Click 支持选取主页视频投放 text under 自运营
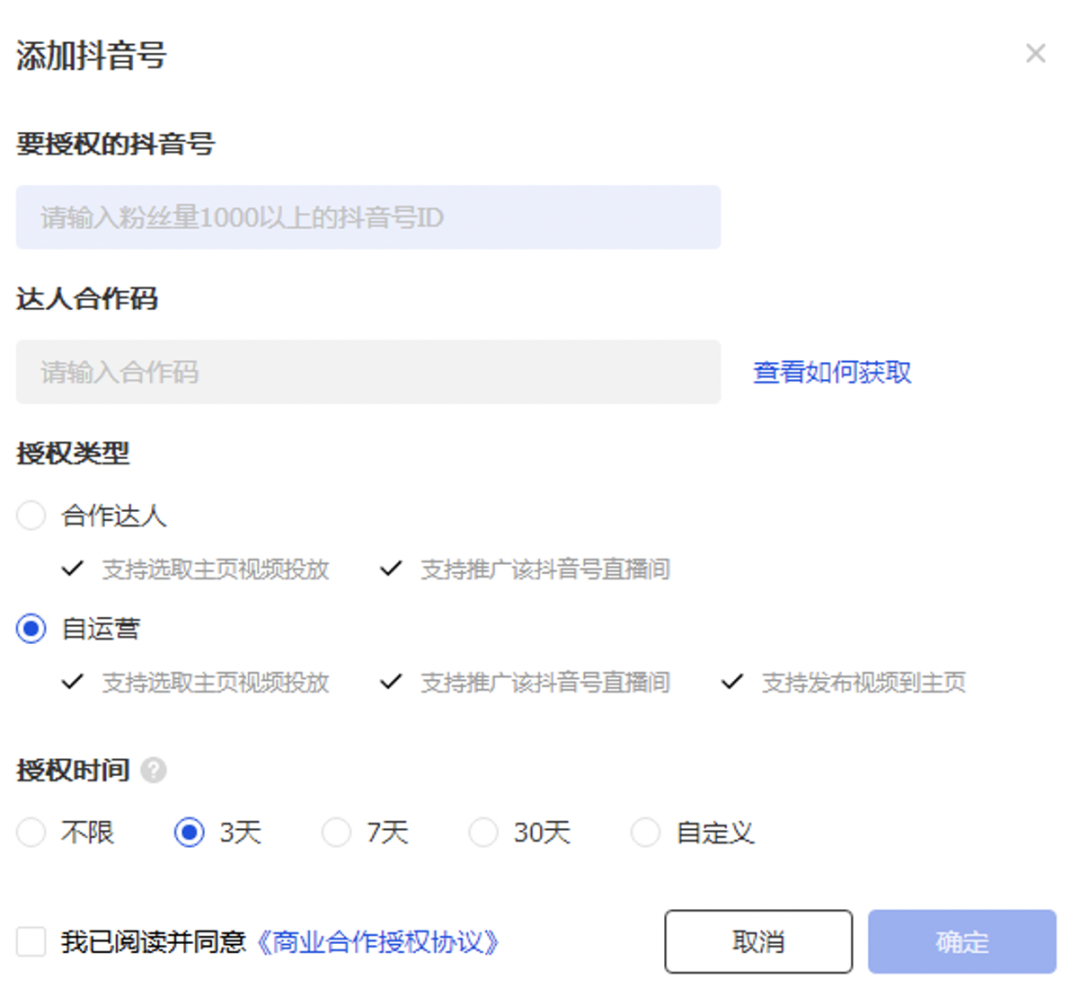Image resolution: width=1080 pixels, height=997 pixels. click(x=216, y=682)
